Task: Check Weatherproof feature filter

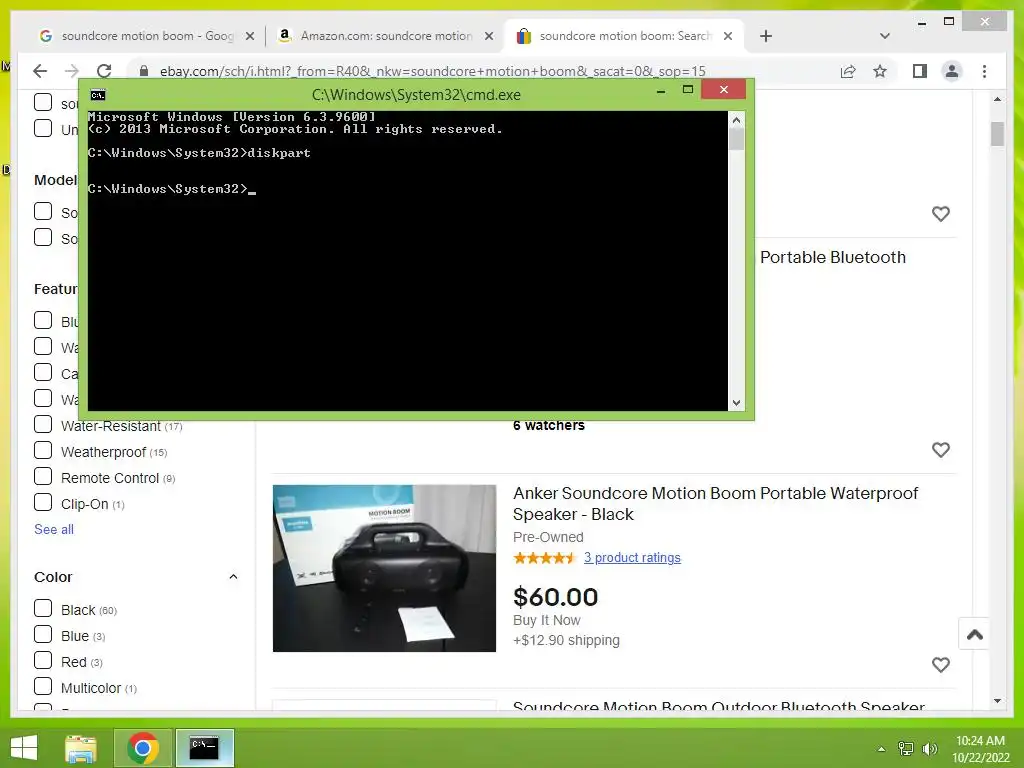Action: click(43, 451)
